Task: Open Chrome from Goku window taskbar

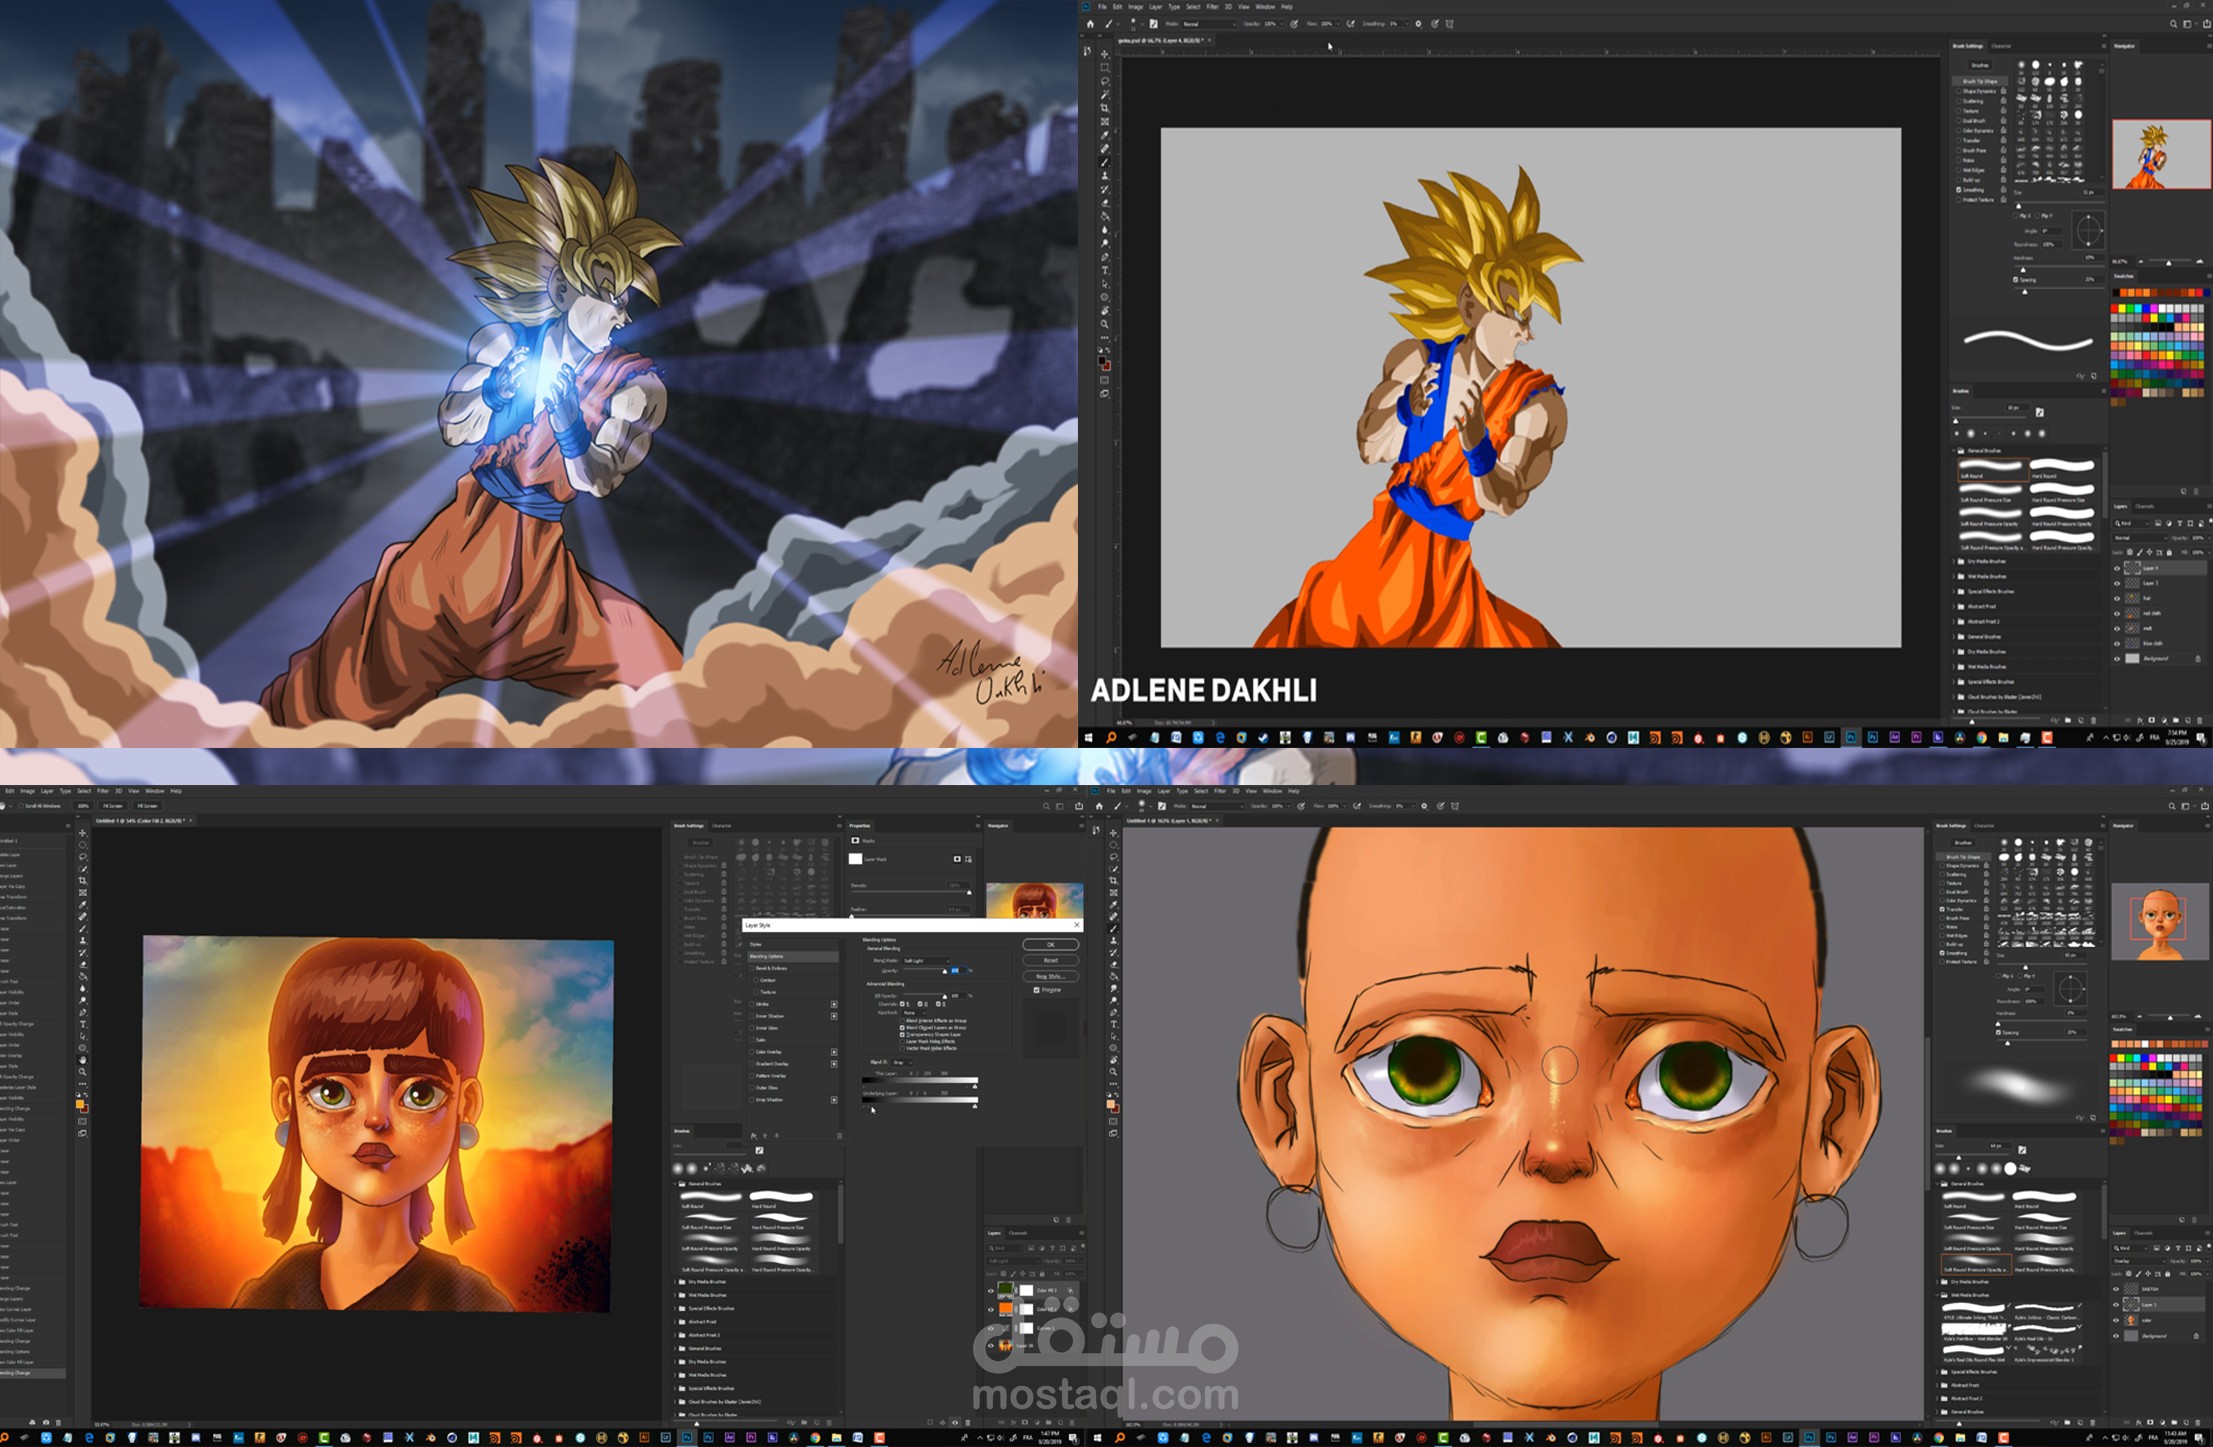Action: [1982, 737]
